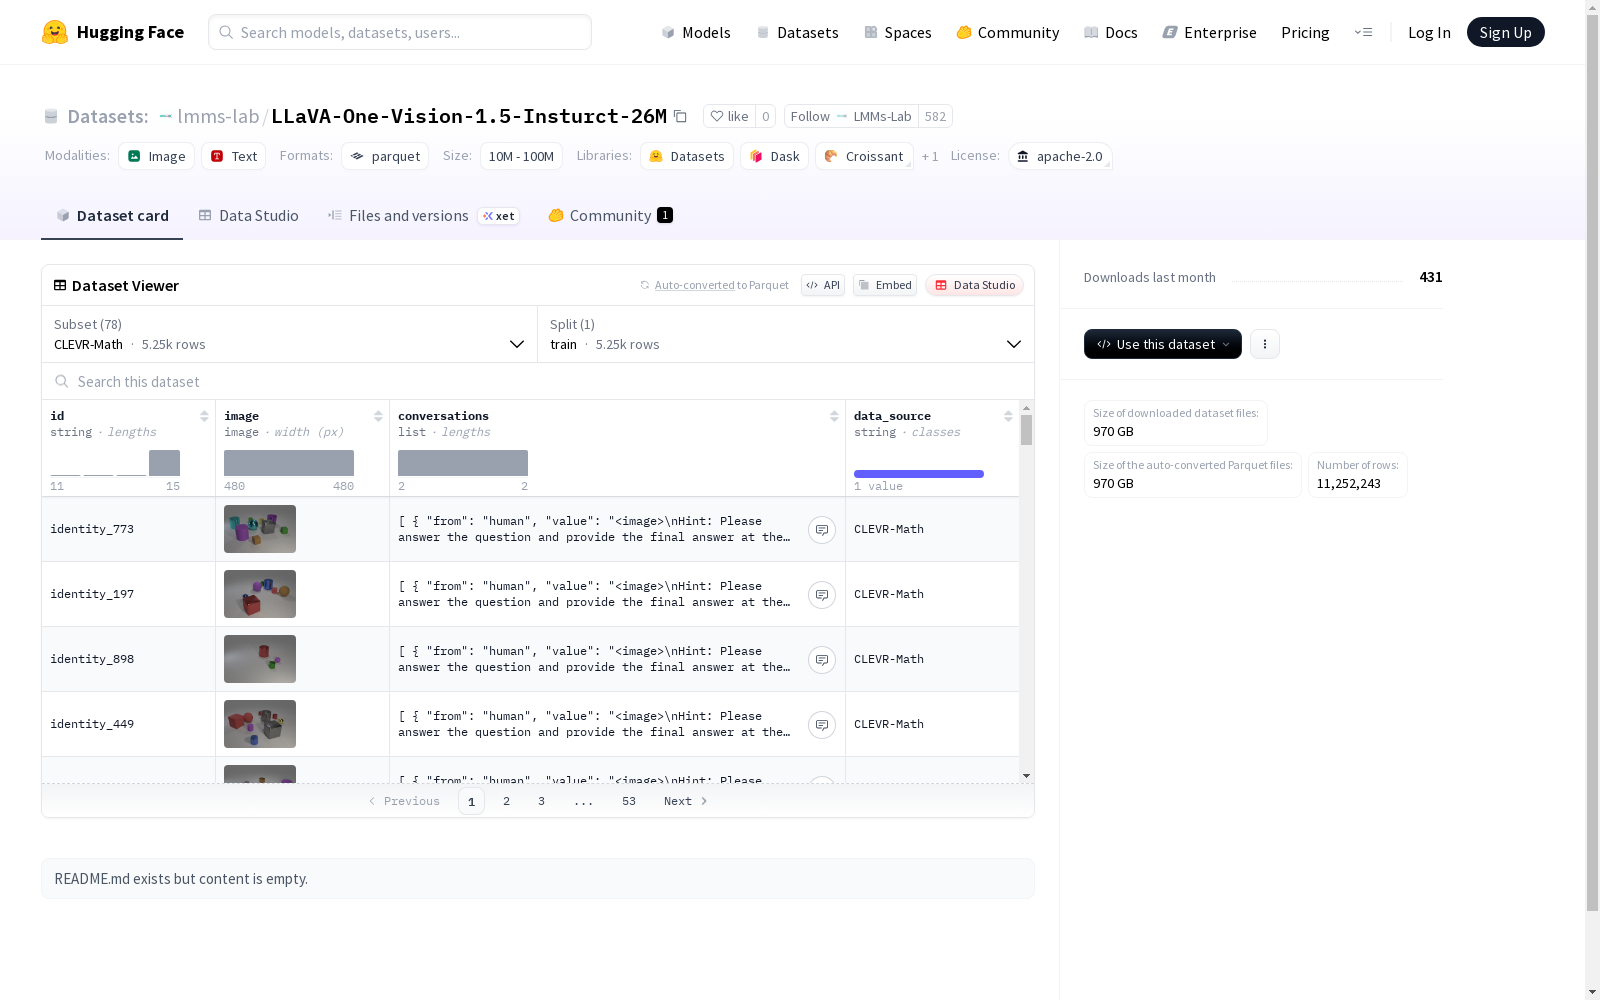Click the like heart button
This screenshot has width=1600, height=1000.
[x=729, y=117]
